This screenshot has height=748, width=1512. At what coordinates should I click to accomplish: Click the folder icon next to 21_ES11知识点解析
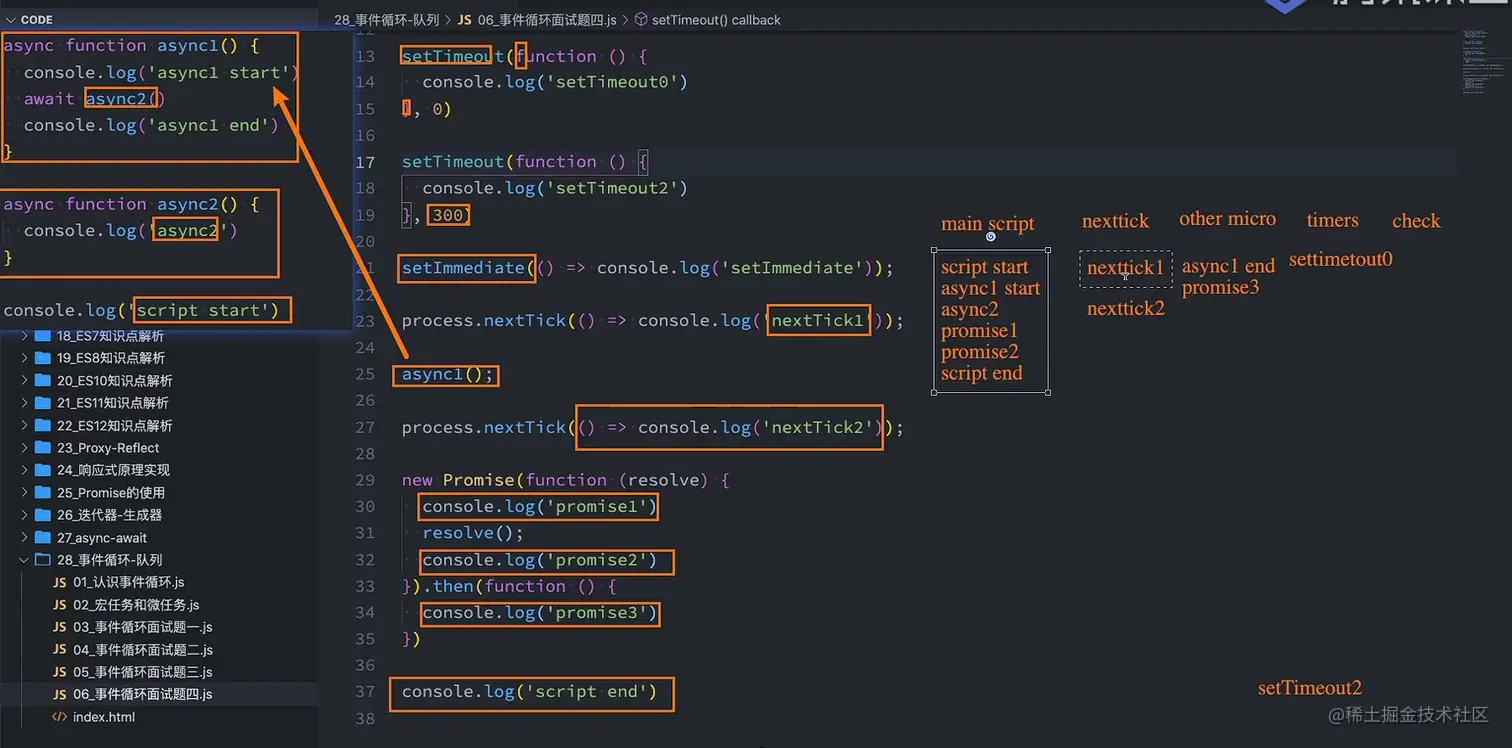tap(42, 403)
